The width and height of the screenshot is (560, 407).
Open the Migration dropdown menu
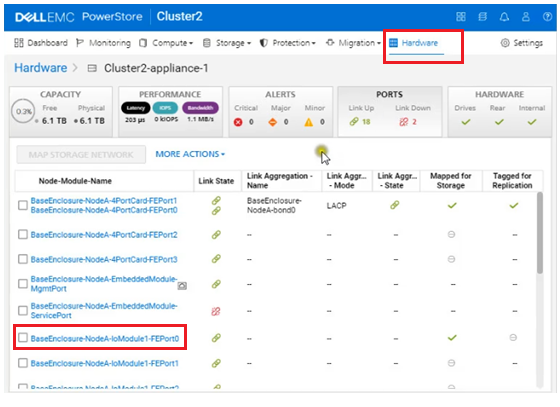point(353,43)
